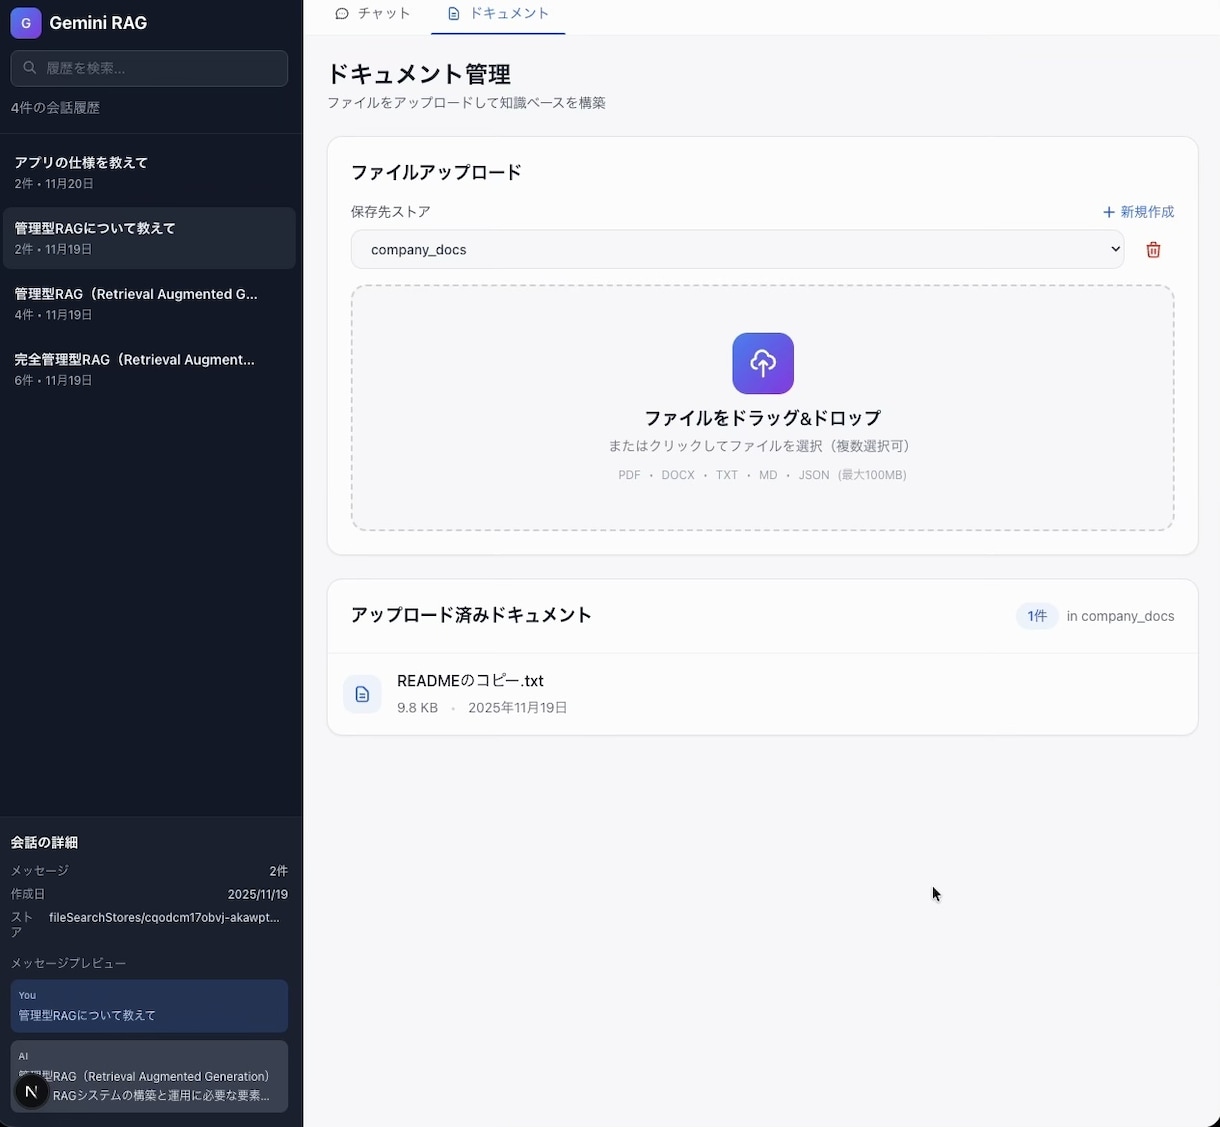Click the READMEのコピー.txt file name

[470, 681]
